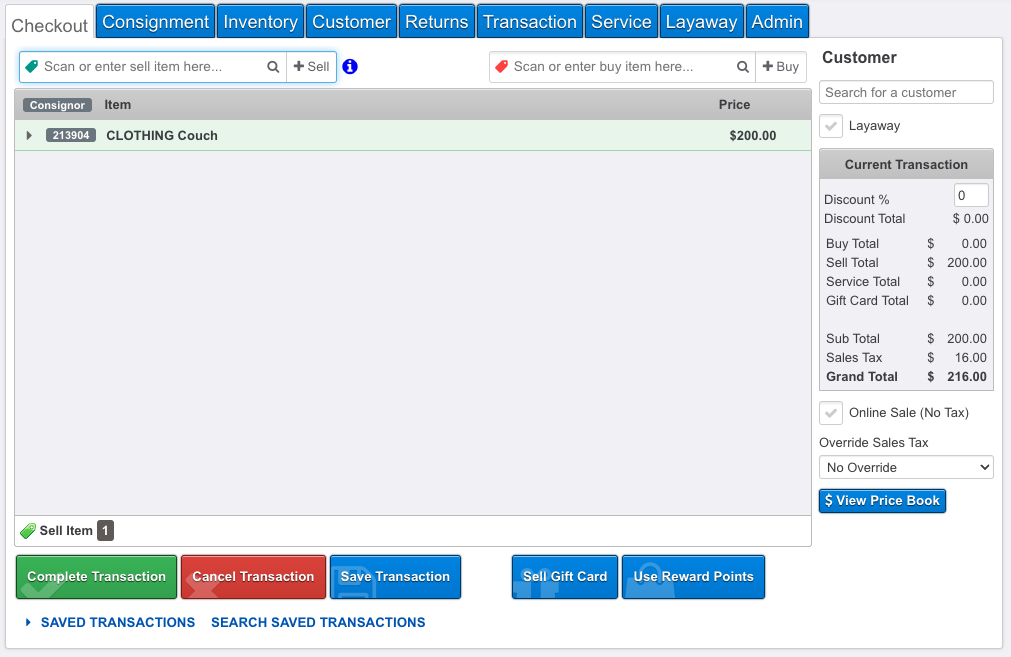Image resolution: width=1011 pixels, height=657 pixels.
Task: Open the blue info icon next to Sell
Action: point(349,67)
